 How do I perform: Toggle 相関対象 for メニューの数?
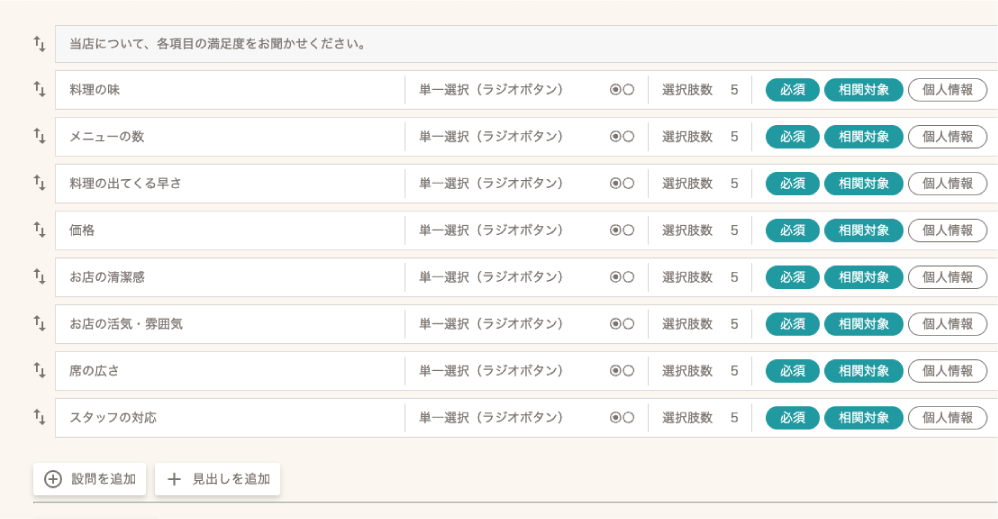(x=863, y=137)
